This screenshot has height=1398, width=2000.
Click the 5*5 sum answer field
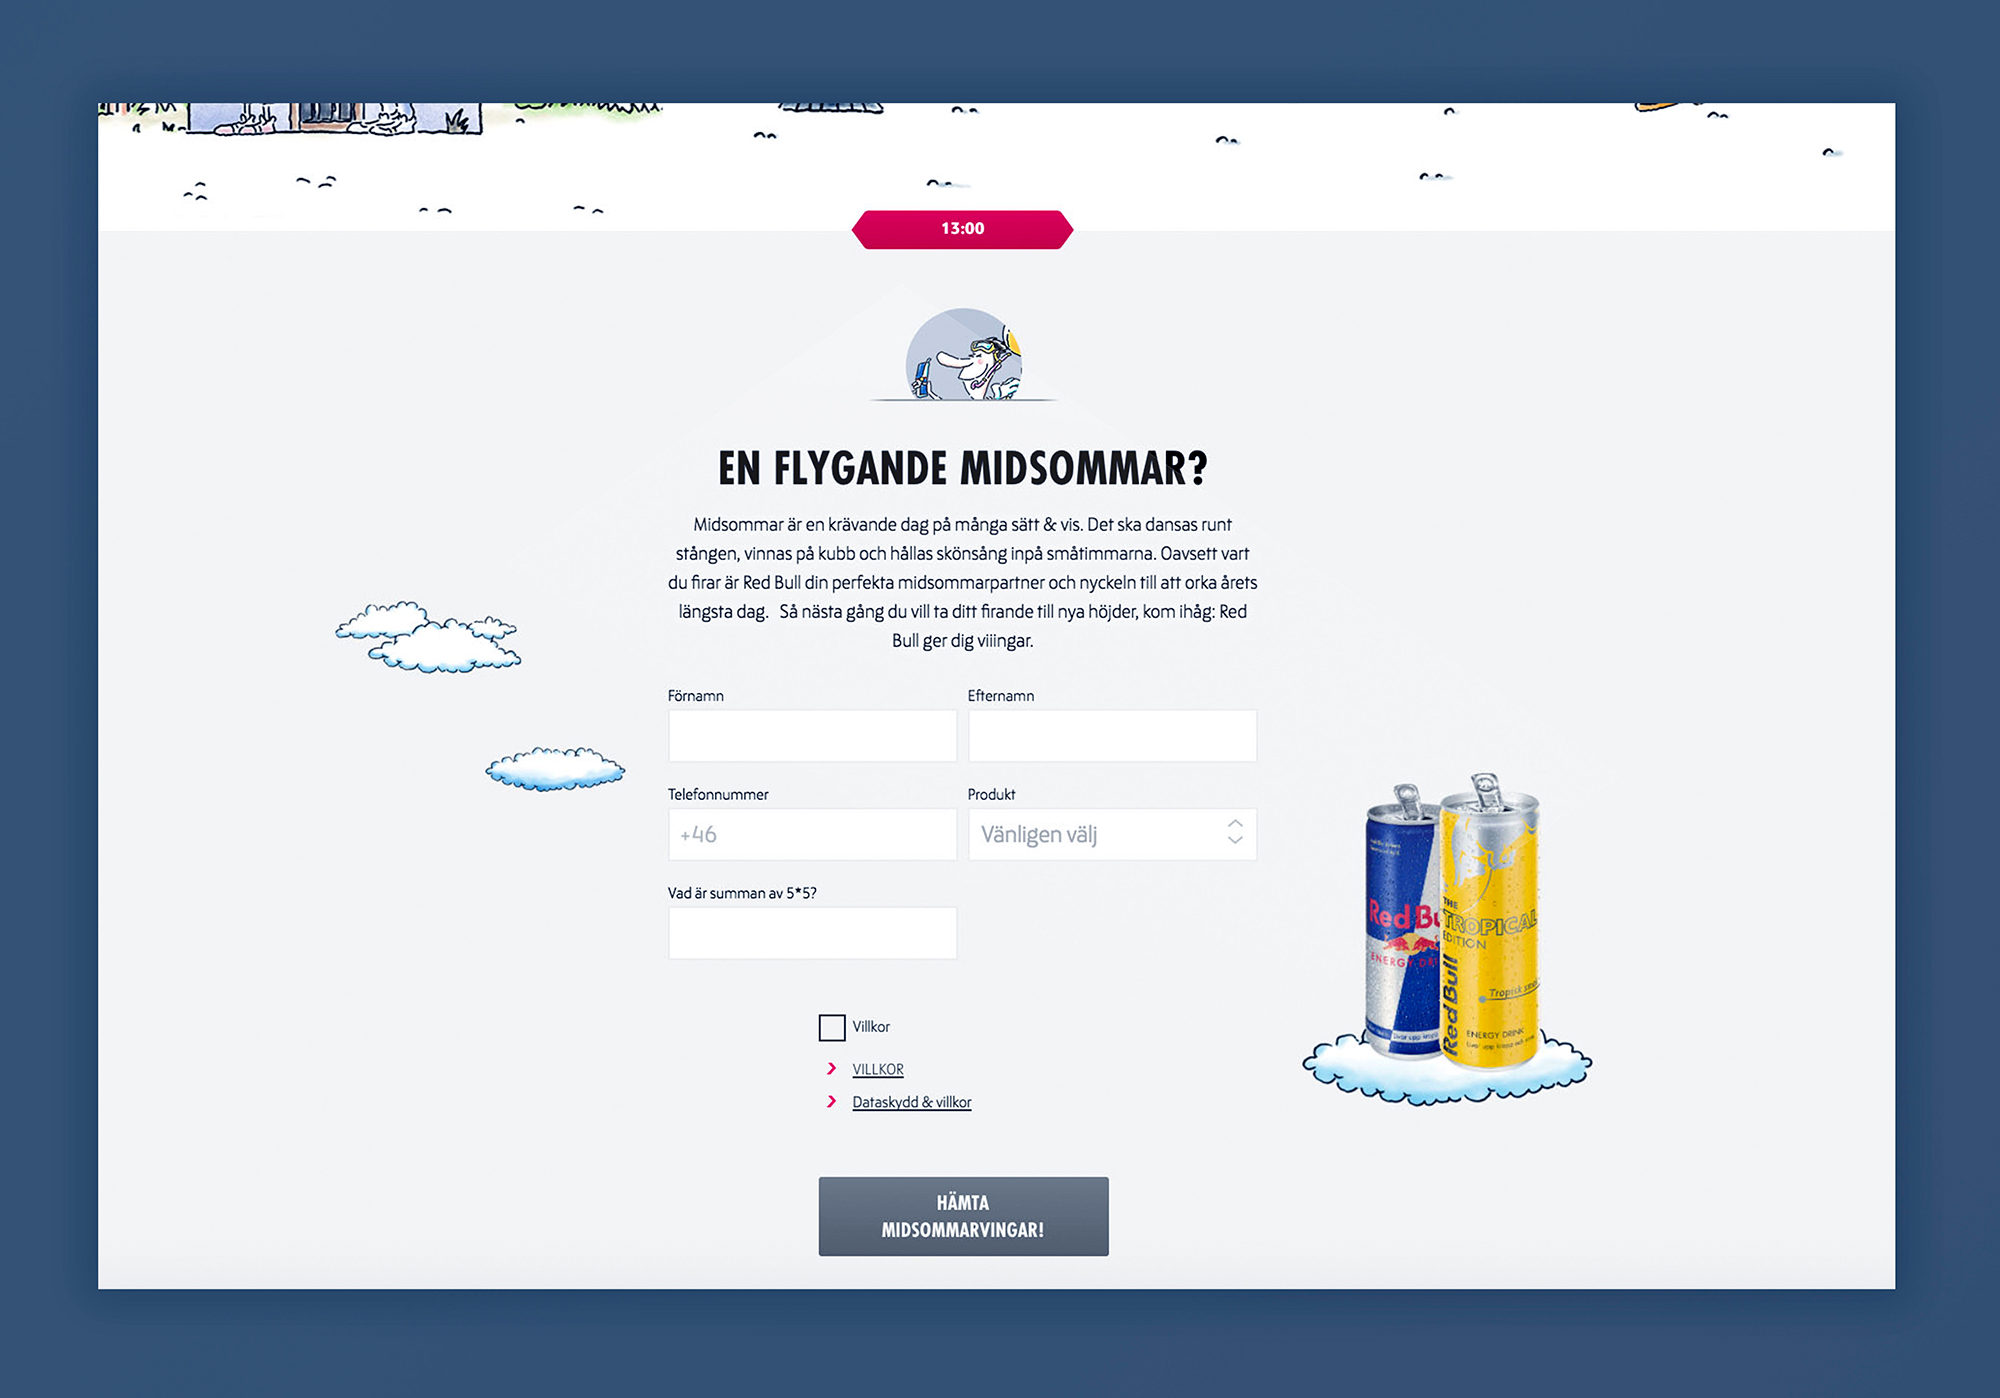(x=812, y=933)
